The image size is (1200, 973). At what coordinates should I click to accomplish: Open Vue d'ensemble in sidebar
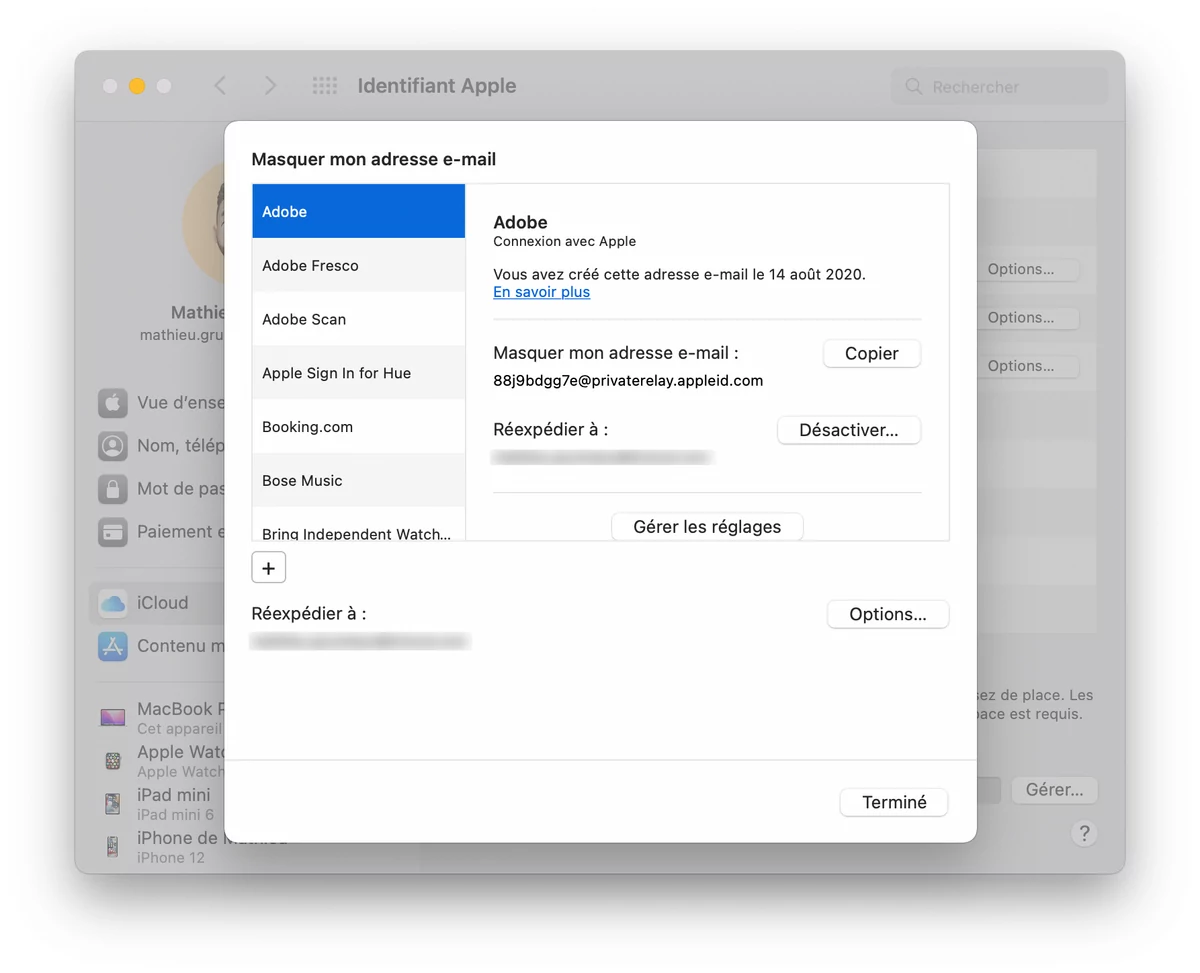click(x=160, y=403)
